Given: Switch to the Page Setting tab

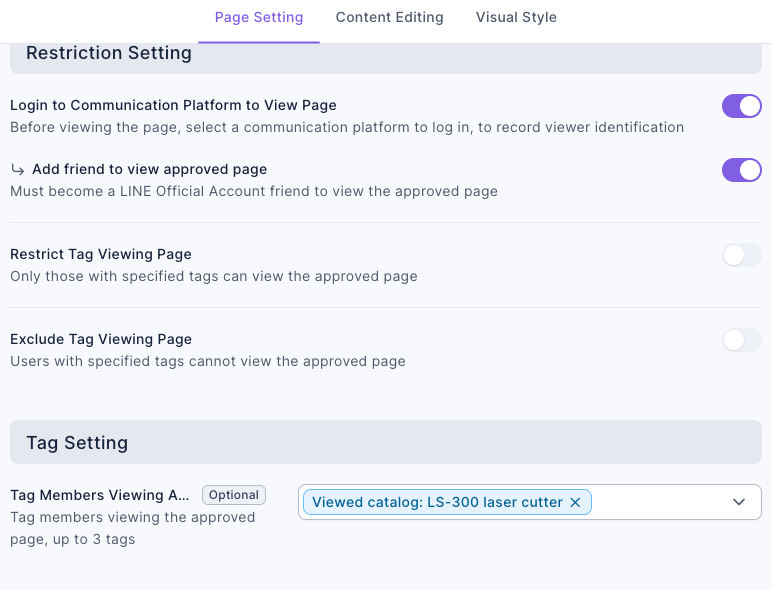Looking at the screenshot, I should pos(259,18).
